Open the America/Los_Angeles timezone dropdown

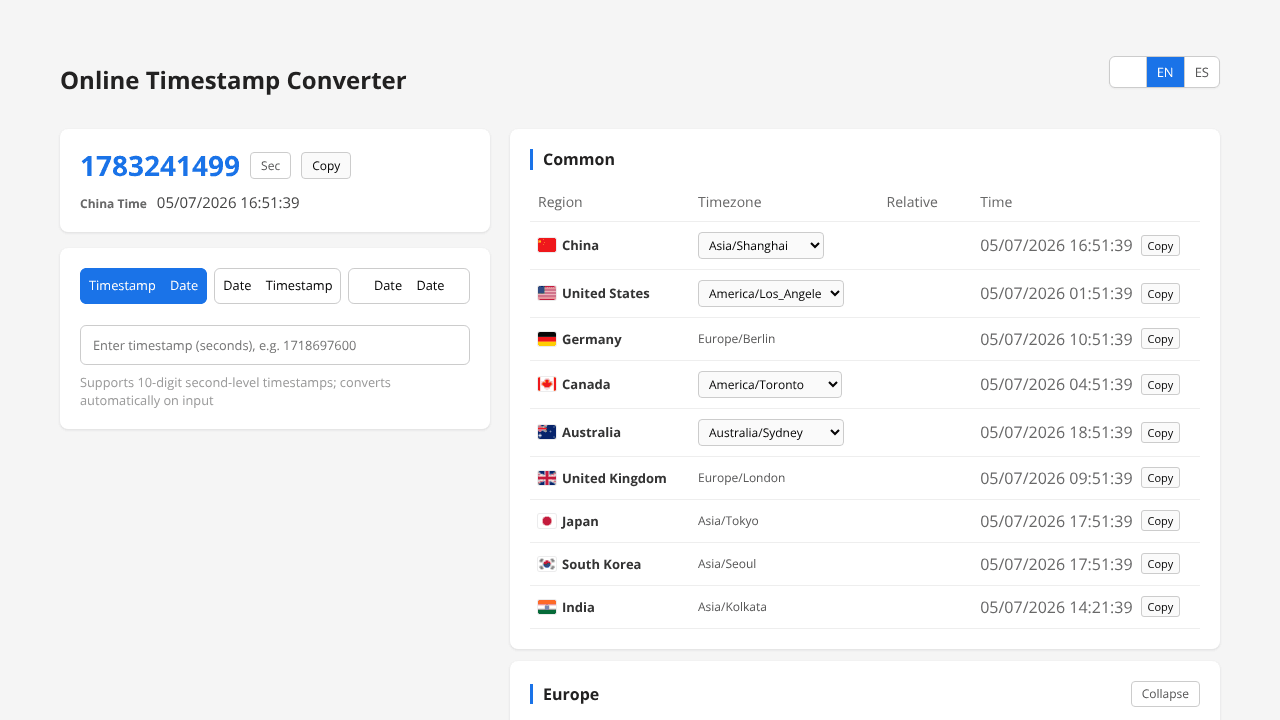tap(771, 293)
